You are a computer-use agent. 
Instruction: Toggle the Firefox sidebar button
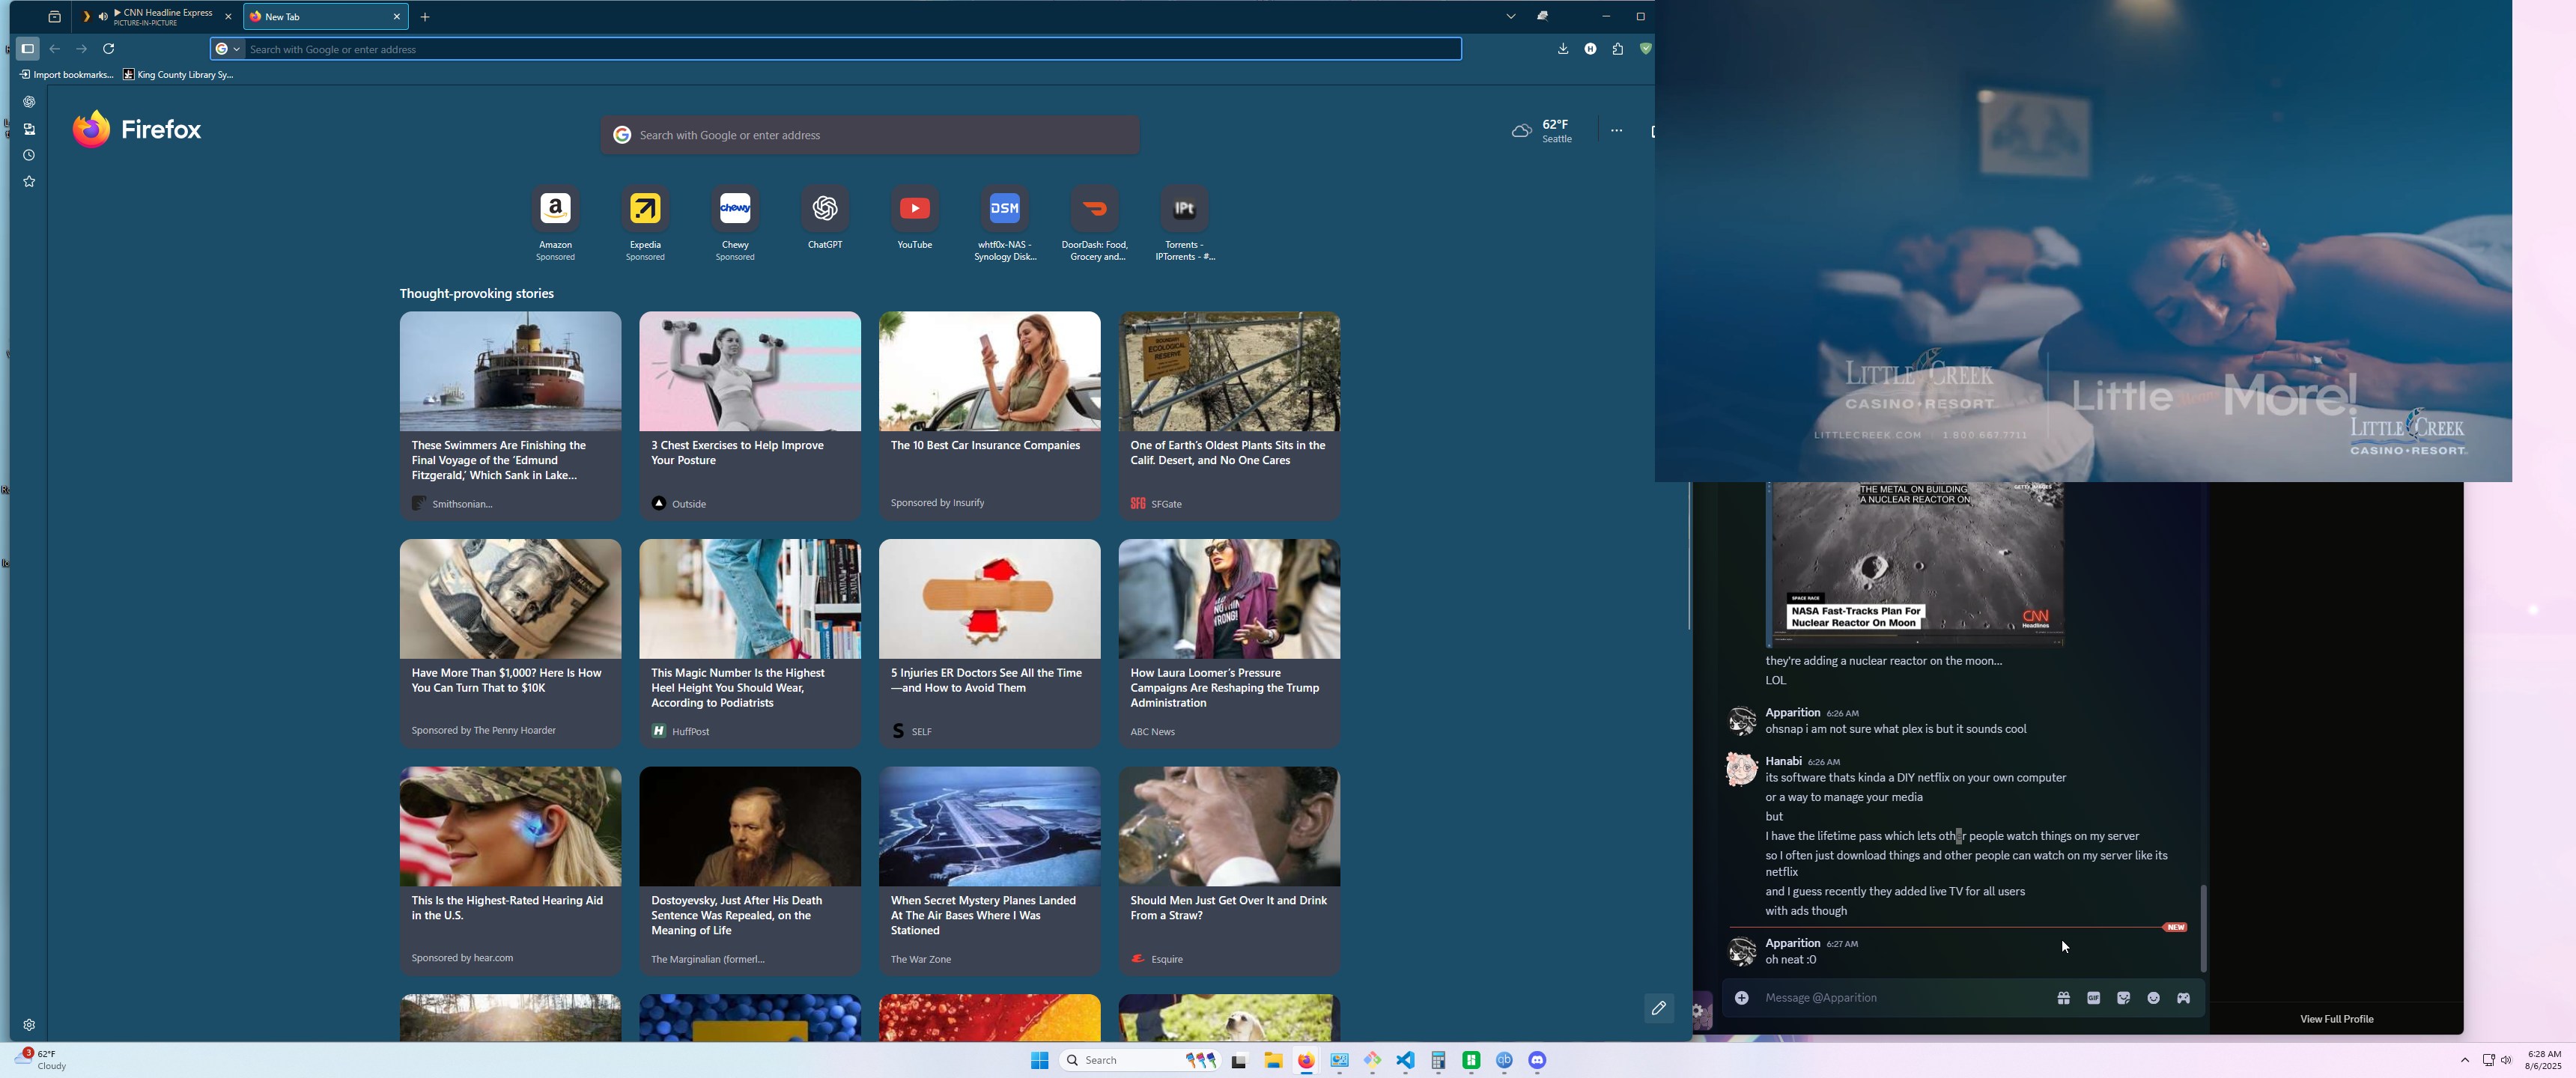(x=27, y=48)
